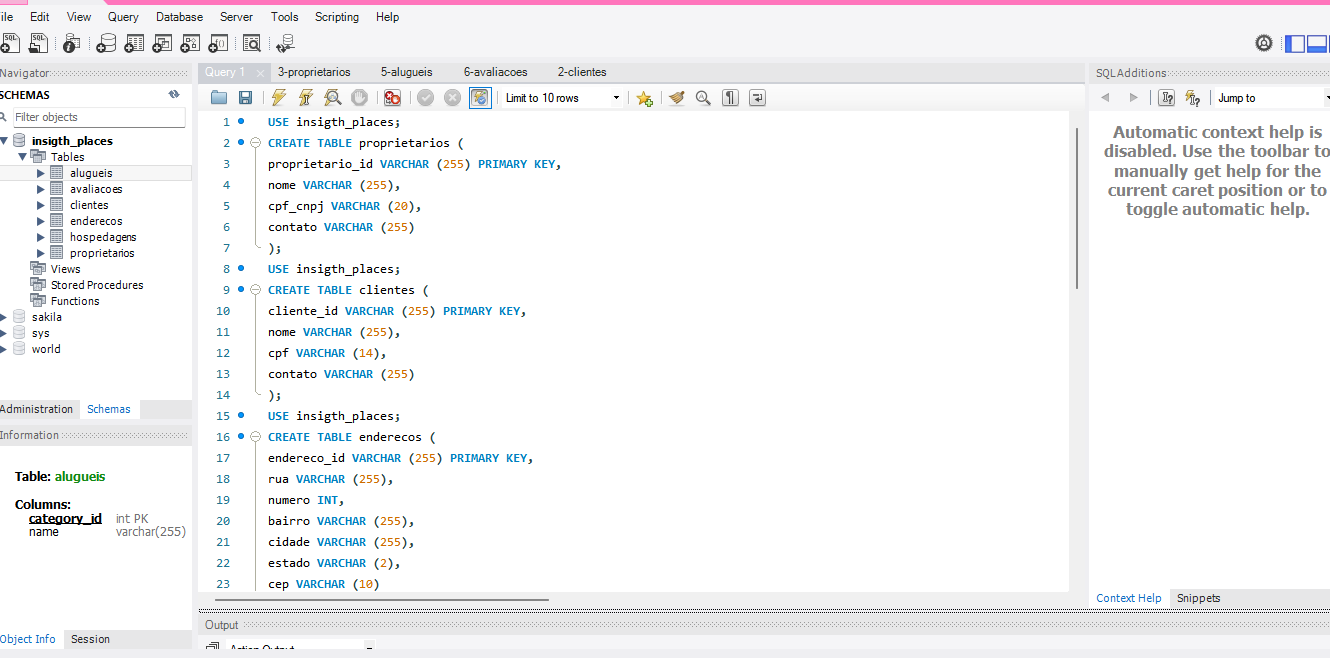1330x658 pixels.
Task: Click the Explain execution plan magnifier icon
Action: click(332, 98)
